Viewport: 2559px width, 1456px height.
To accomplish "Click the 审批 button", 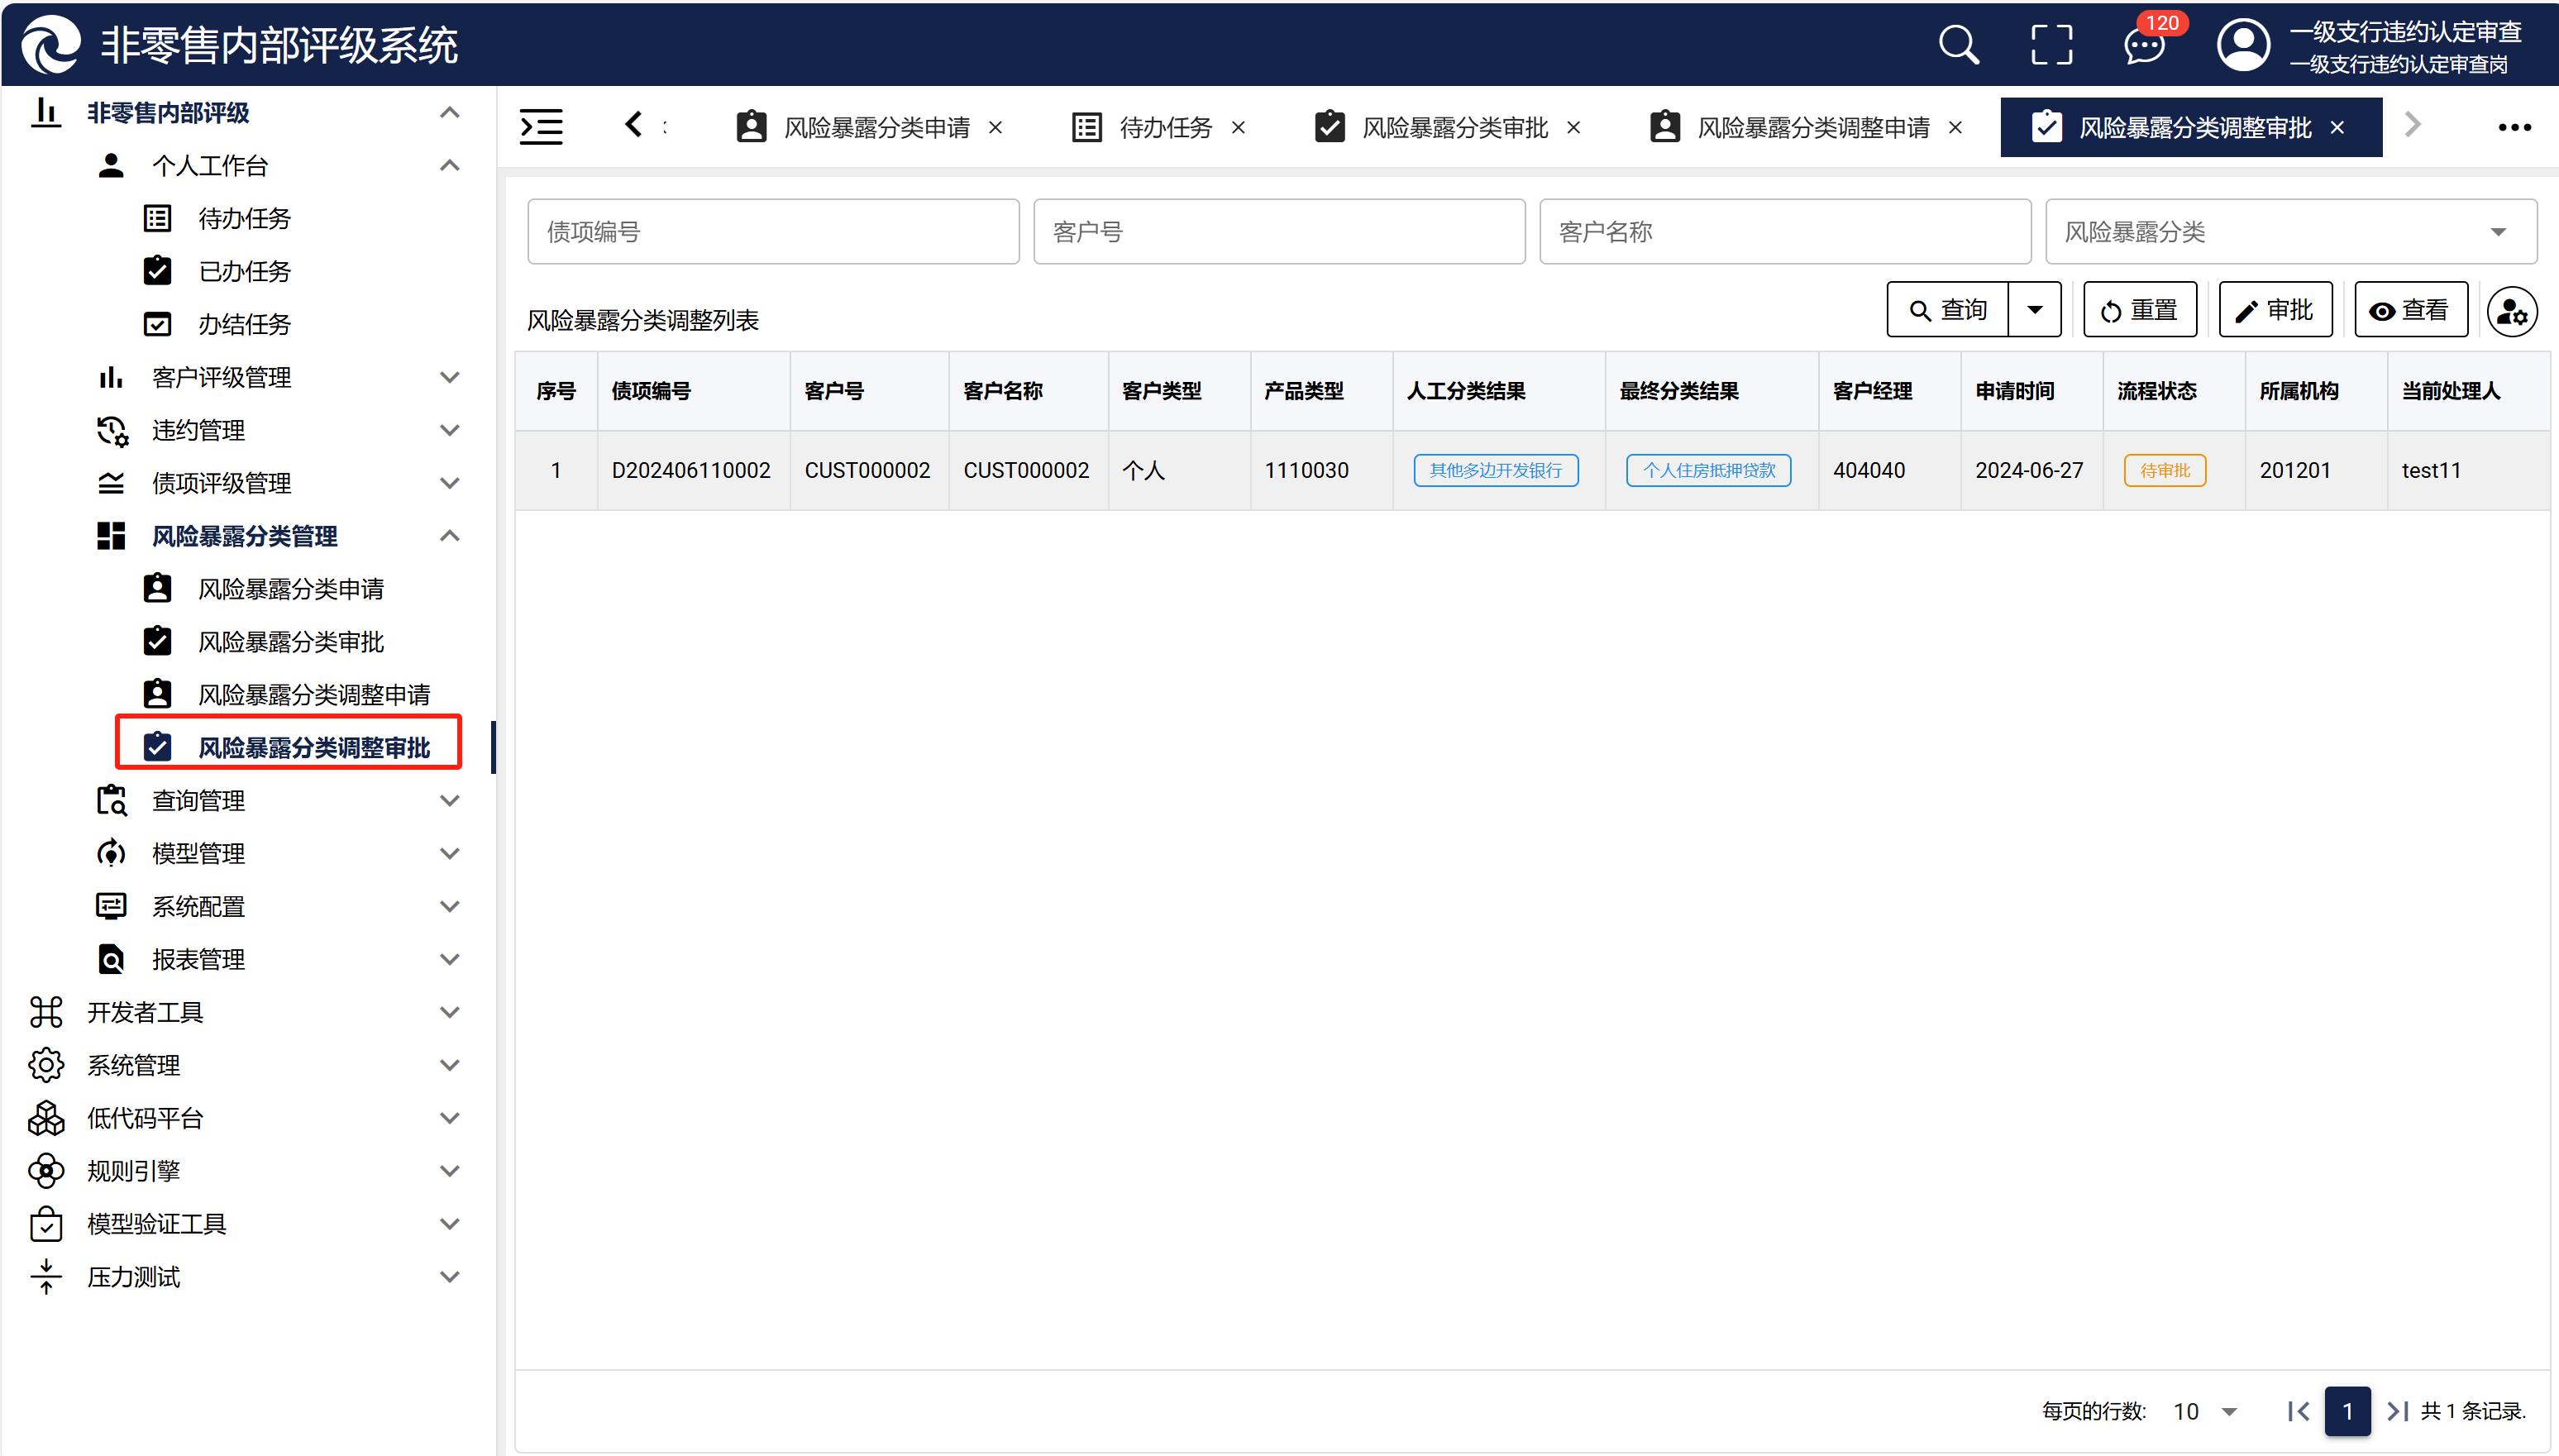I will coord(2275,310).
